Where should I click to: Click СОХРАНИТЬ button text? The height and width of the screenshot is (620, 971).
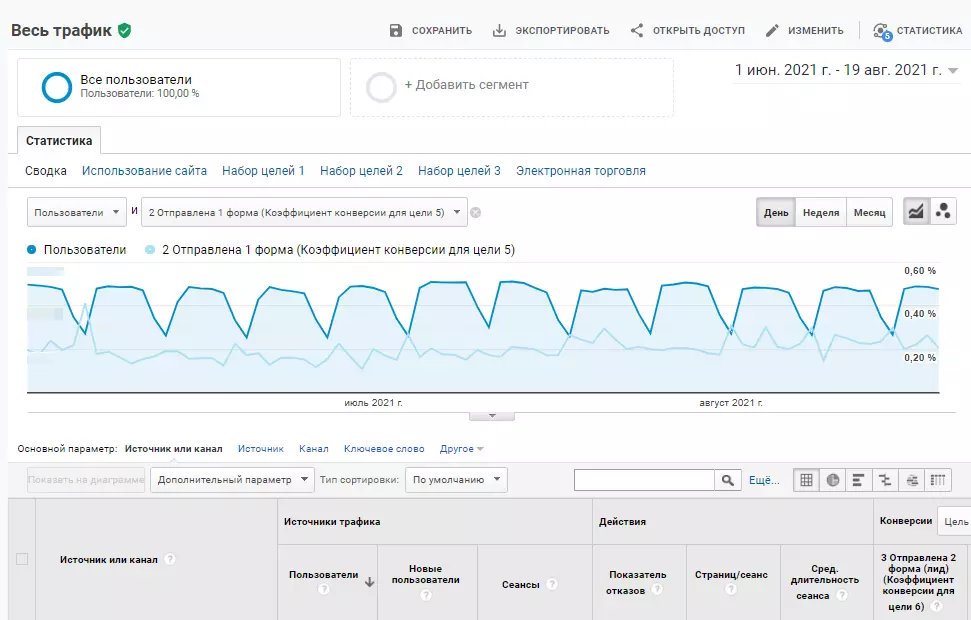(x=442, y=30)
